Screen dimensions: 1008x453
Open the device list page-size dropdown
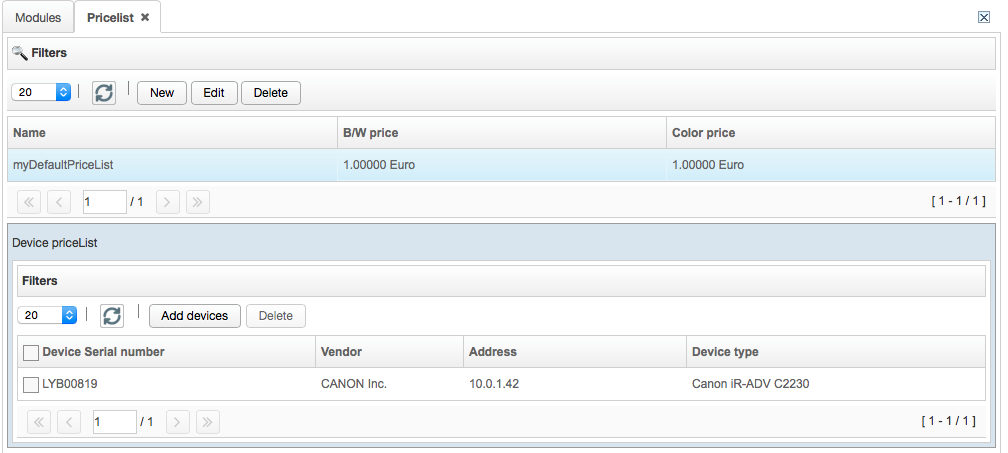point(47,315)
